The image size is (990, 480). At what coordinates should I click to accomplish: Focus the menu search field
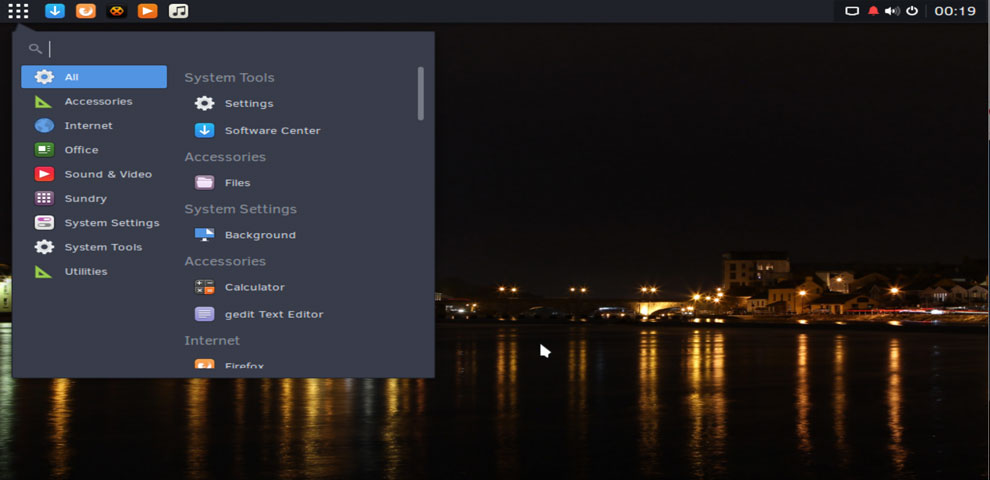(x=224, y=49)
